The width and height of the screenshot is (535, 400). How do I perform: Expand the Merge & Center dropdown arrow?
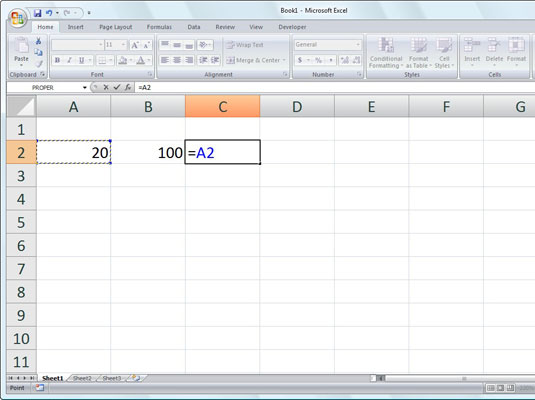[284, 60]
